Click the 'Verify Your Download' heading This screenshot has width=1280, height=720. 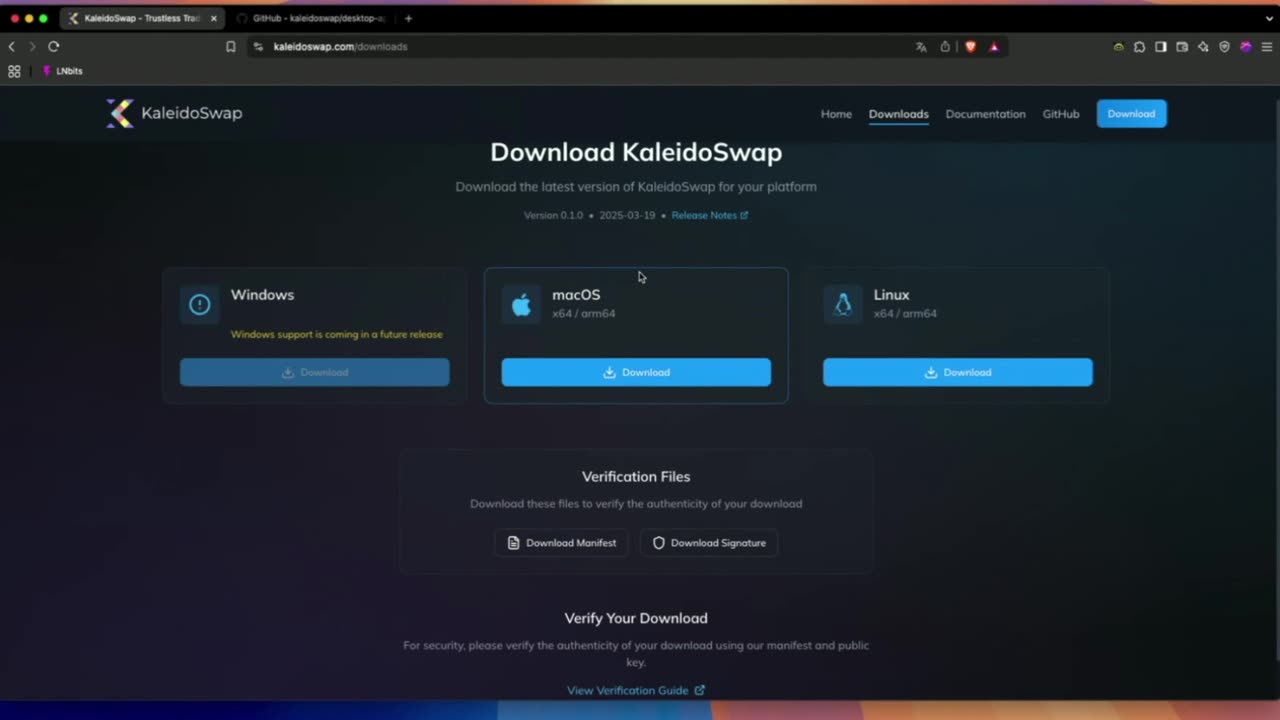[x=636, y=618]
